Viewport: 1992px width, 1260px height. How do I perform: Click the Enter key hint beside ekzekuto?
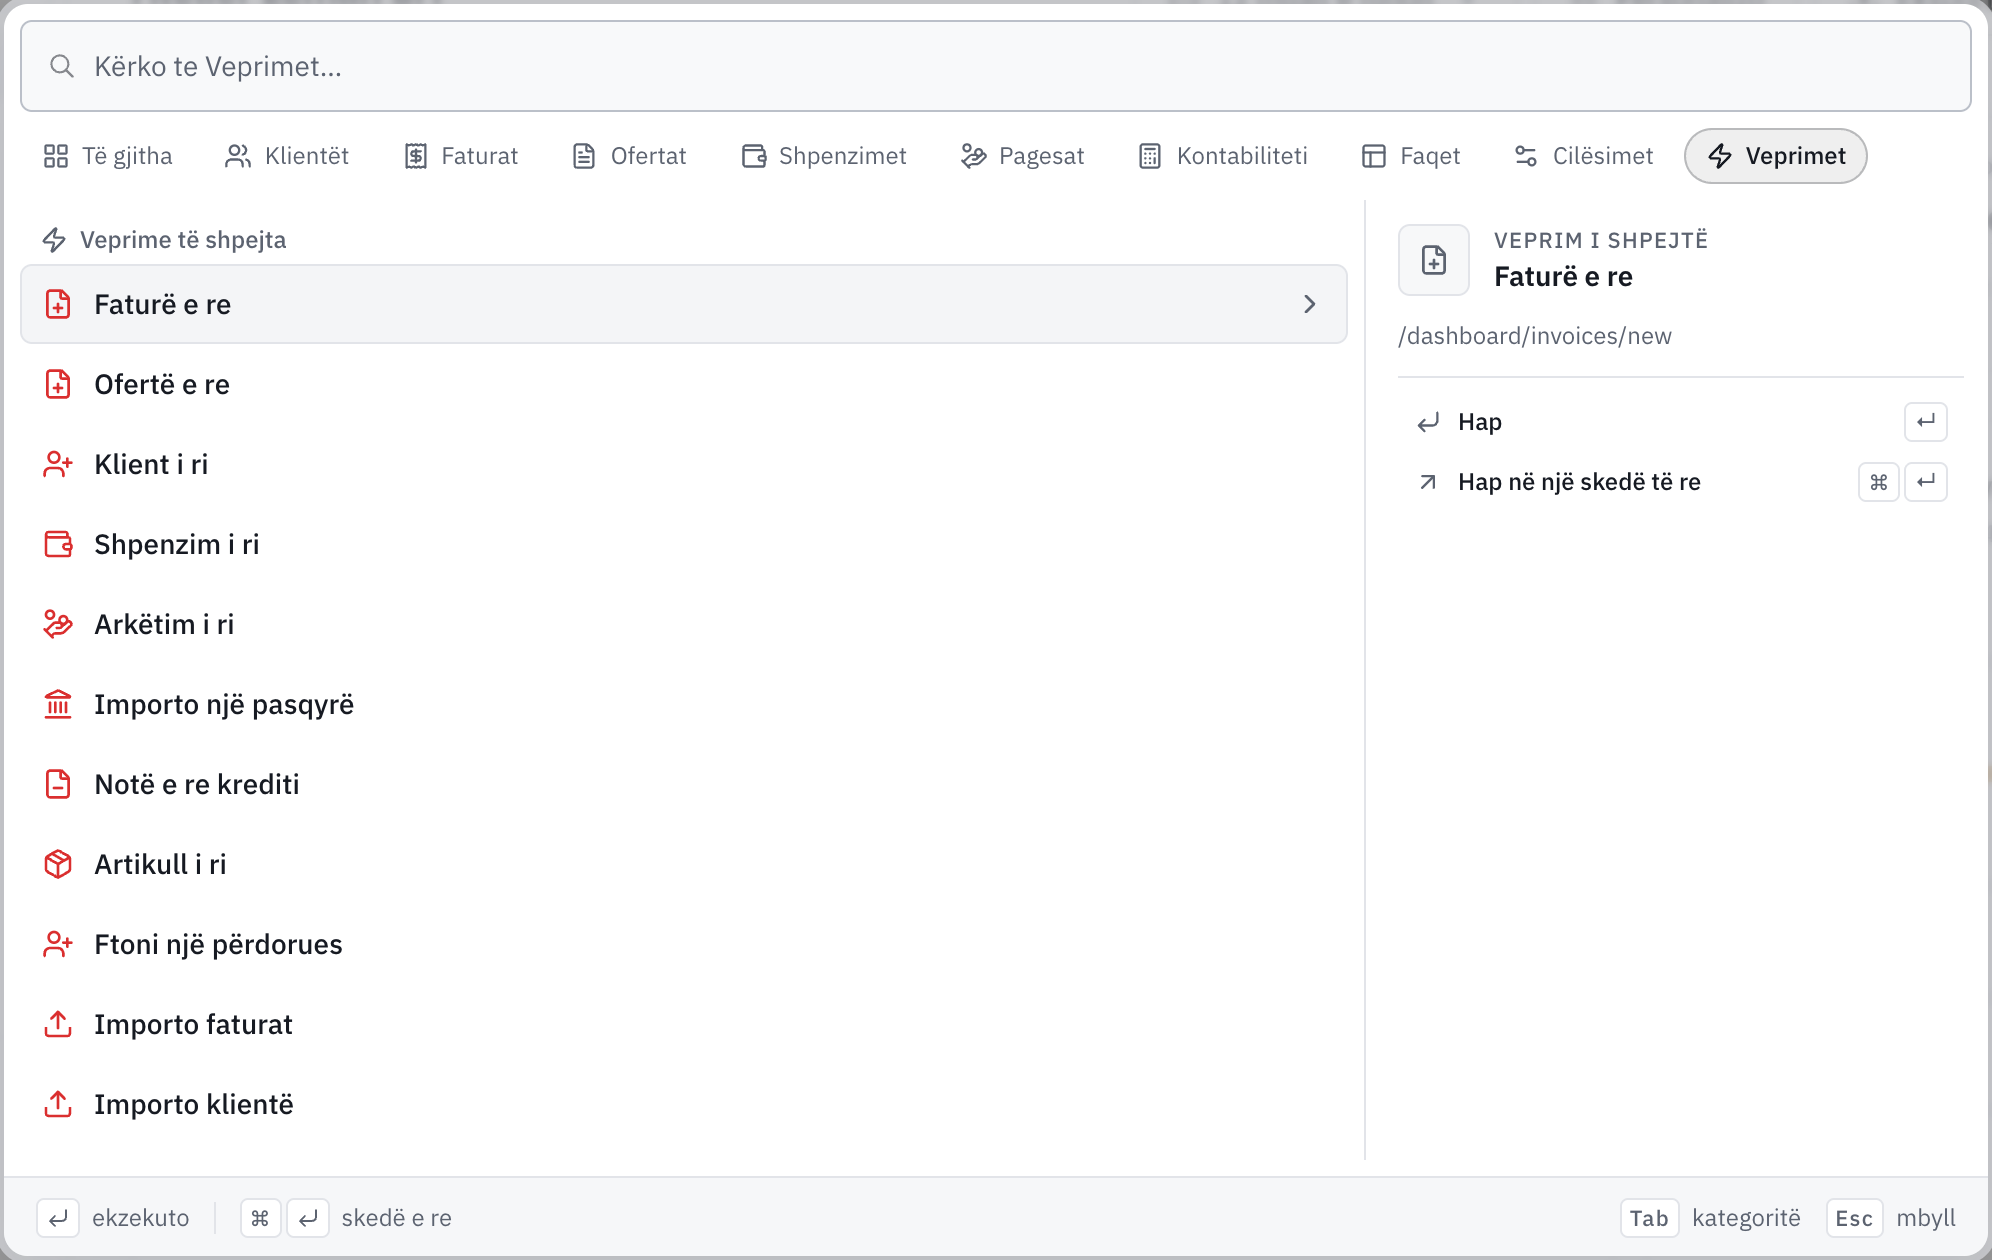pos(58,1218)
